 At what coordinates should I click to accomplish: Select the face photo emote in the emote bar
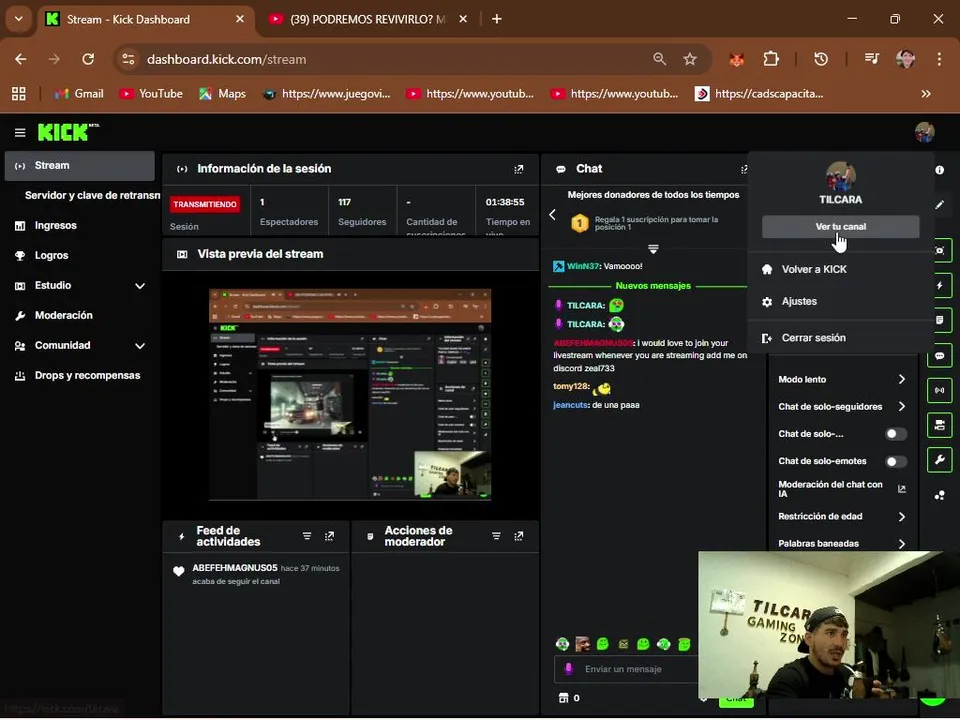pos(582,644)
